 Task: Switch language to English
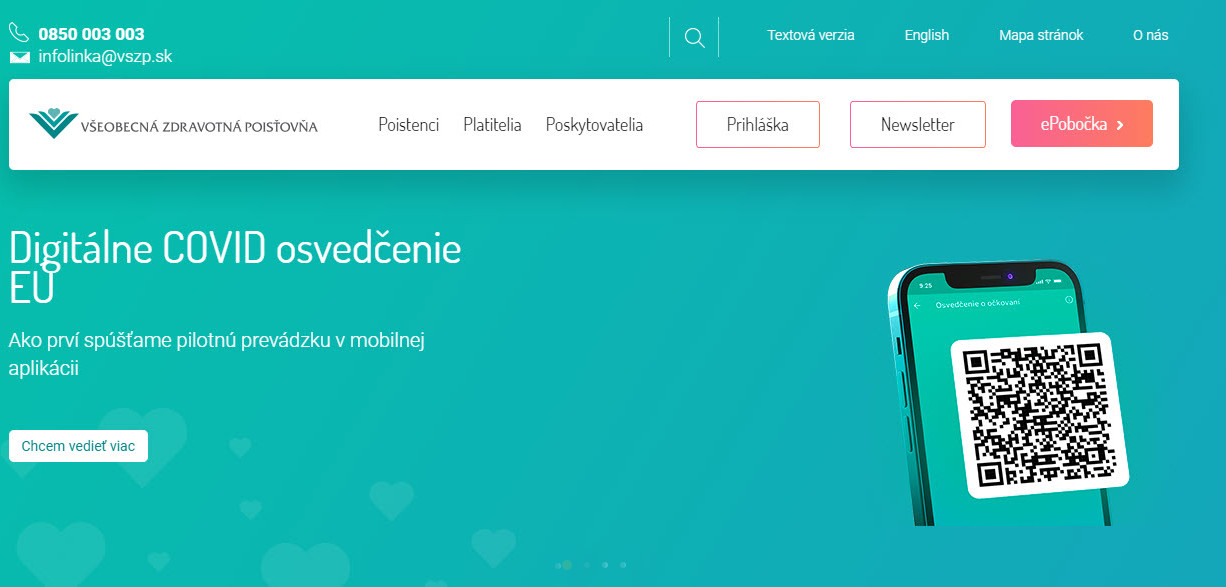click(927, 35)
